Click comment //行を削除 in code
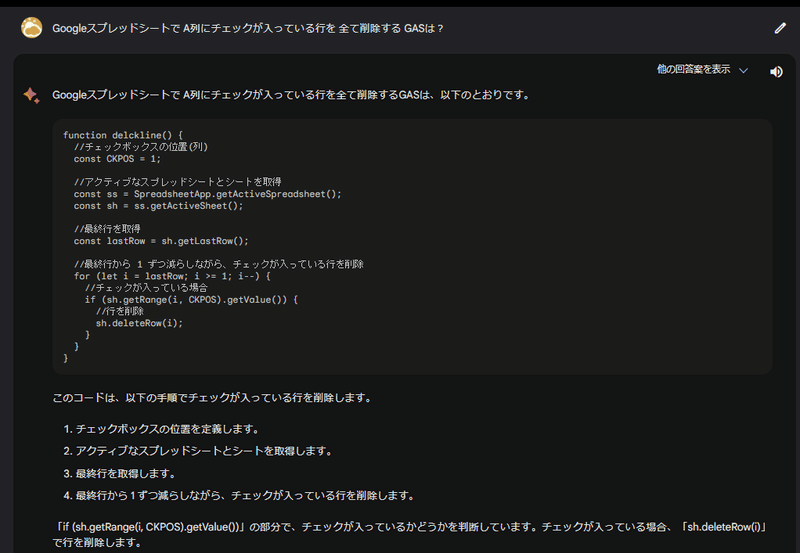This screenshot has width=800, height=553. [x=119, y=311]
